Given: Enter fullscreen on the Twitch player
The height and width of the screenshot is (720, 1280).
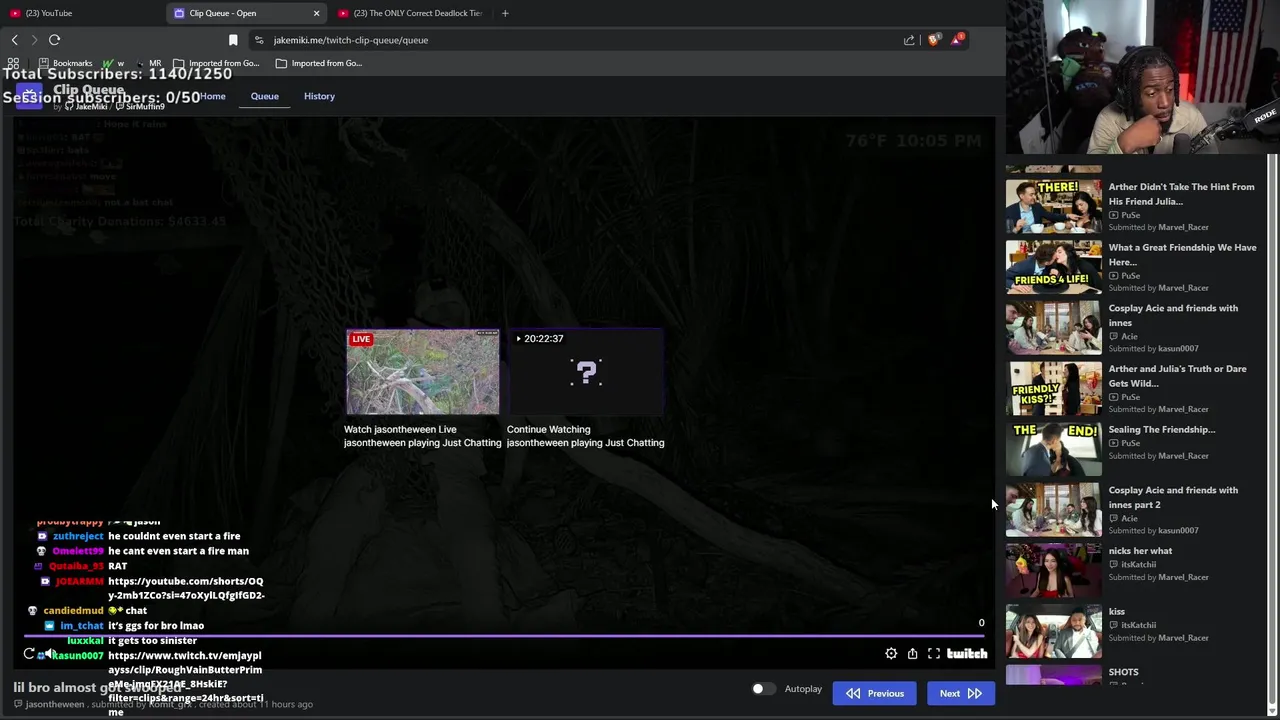Looking at the screenshot, I should pos(934,653).
